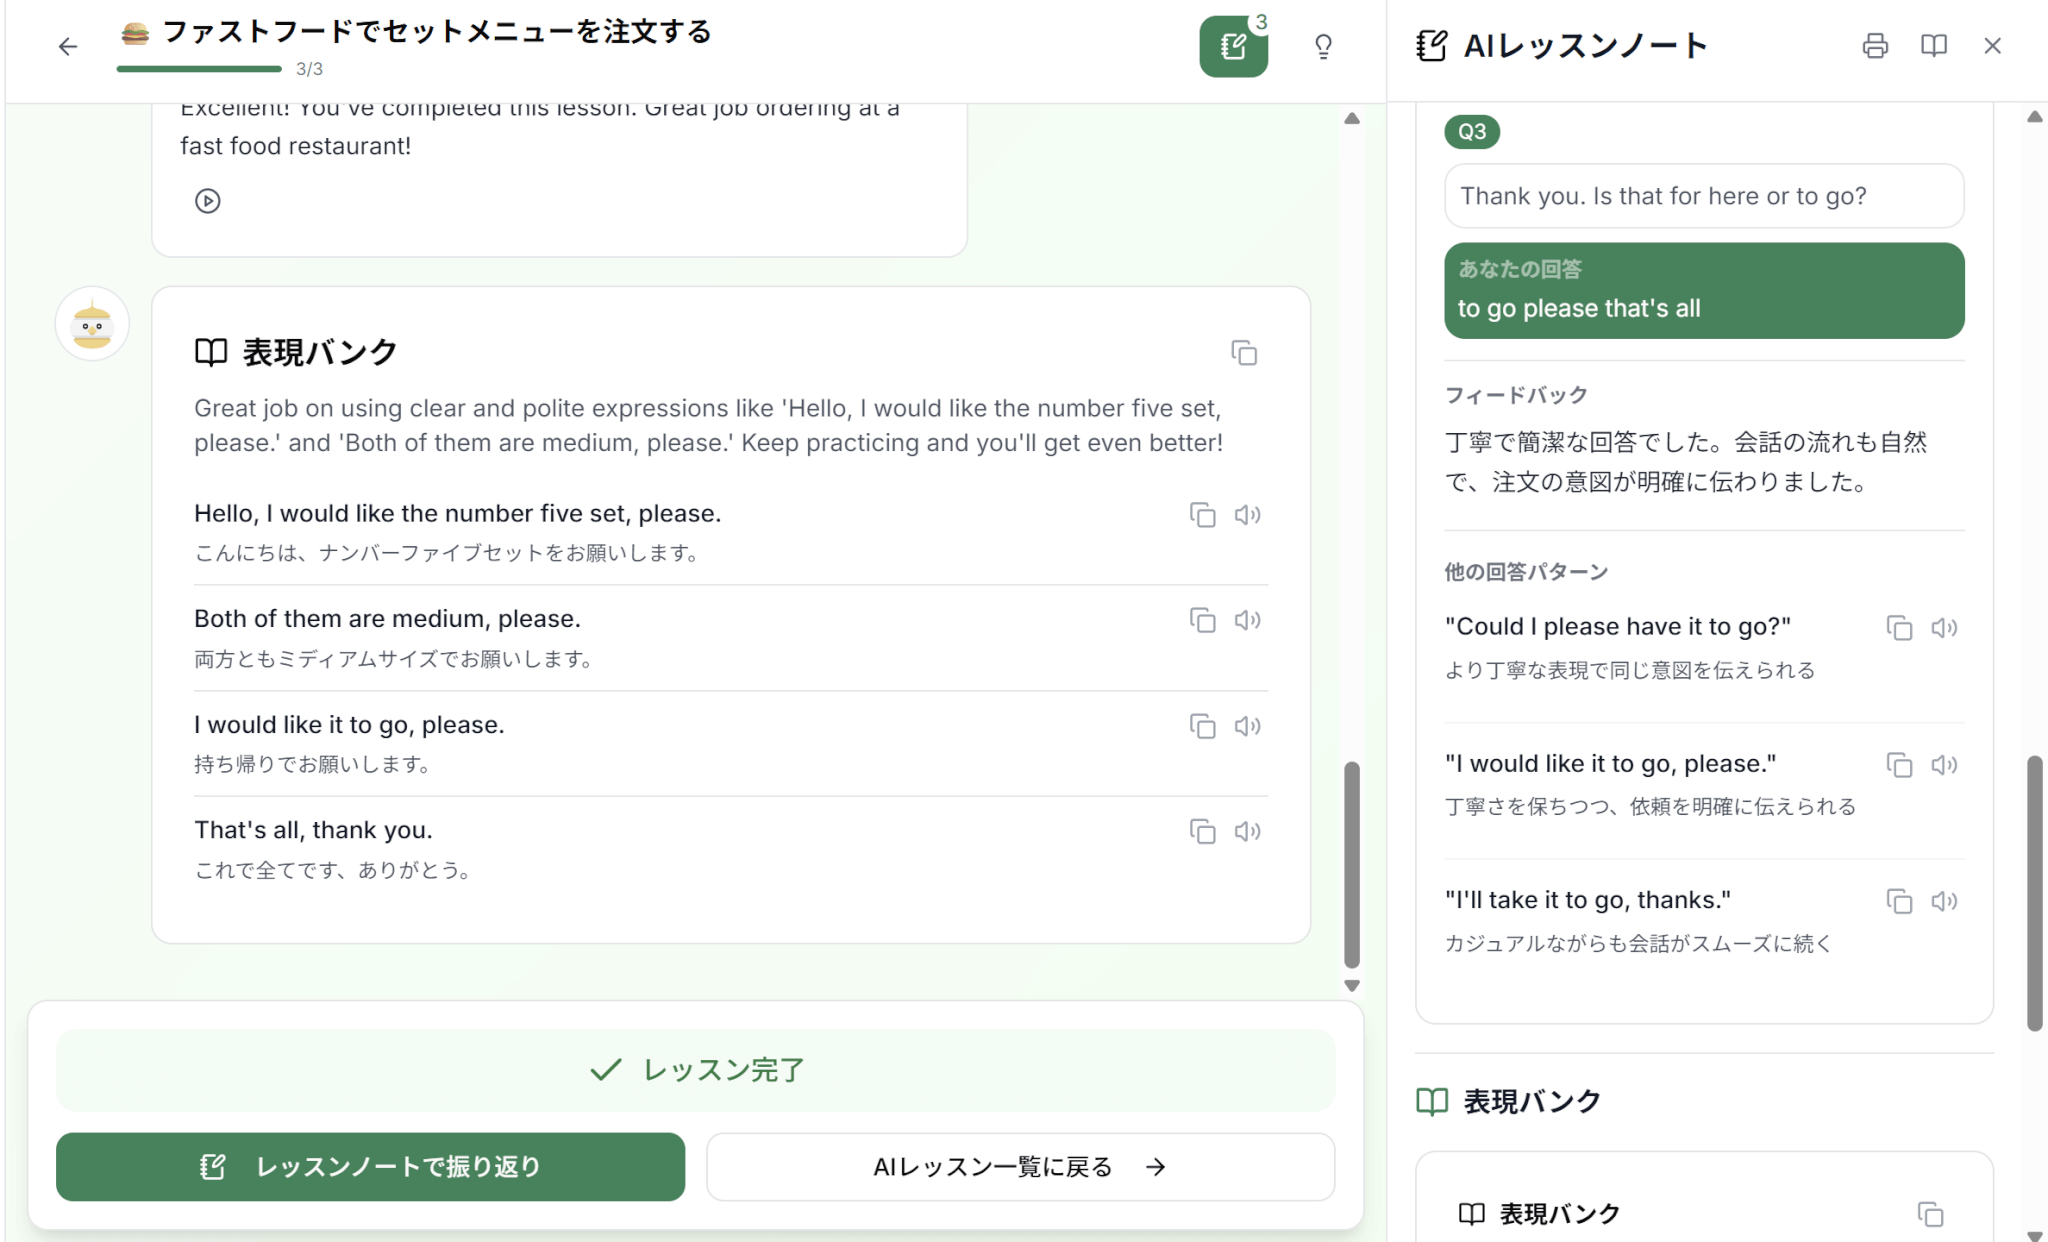Copy 'I would like it to go, please.' in chat
This screenshot has width=2048, height=1242.
tap(1202, 726)
